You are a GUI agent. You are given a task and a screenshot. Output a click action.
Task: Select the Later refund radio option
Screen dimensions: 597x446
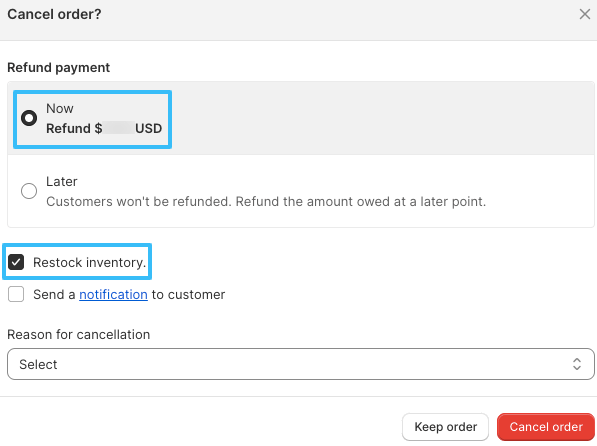point(29,191)
